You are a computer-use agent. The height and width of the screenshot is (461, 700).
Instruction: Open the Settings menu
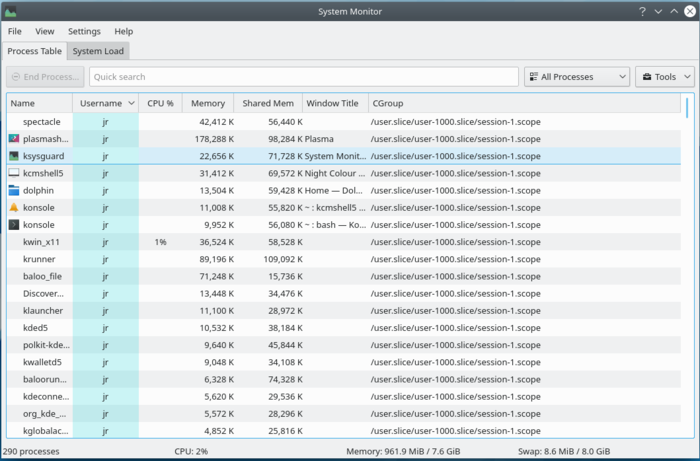click(84, 32)
